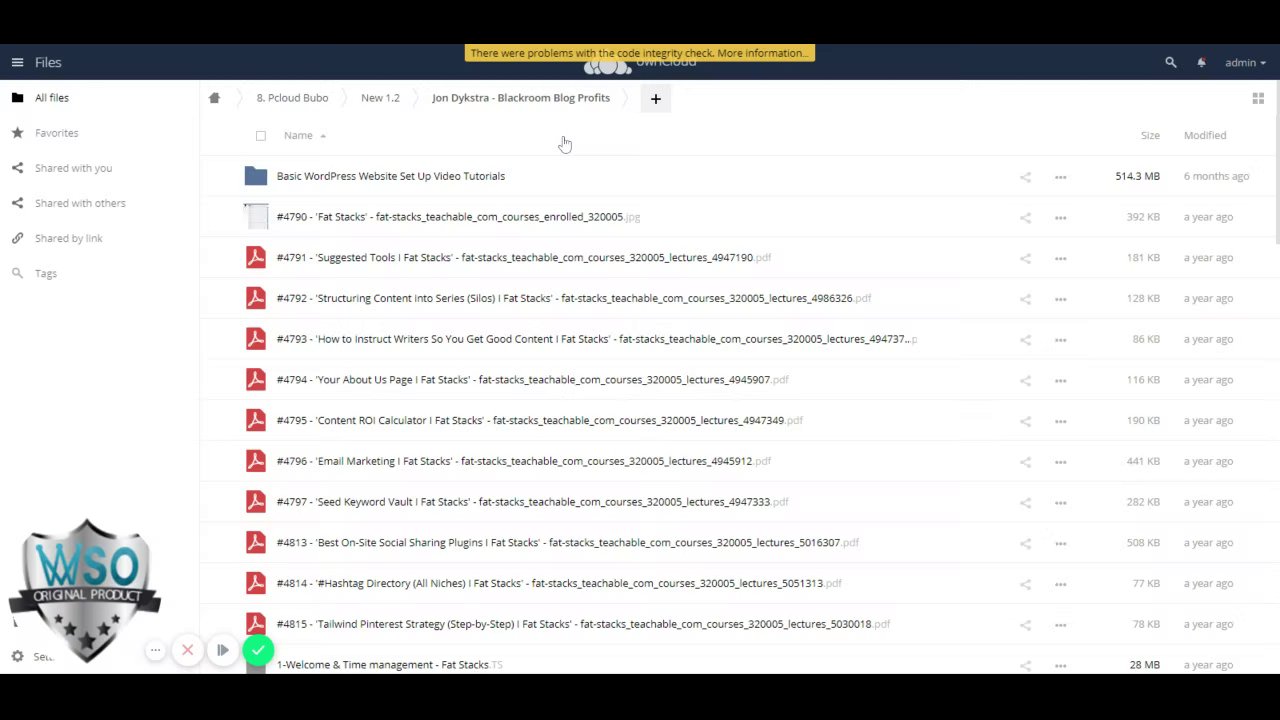Viewport: 1280px width, 720px height.
Task: Open #4792 Structuring Content into Series pdf
Action: tap(574, 298)
